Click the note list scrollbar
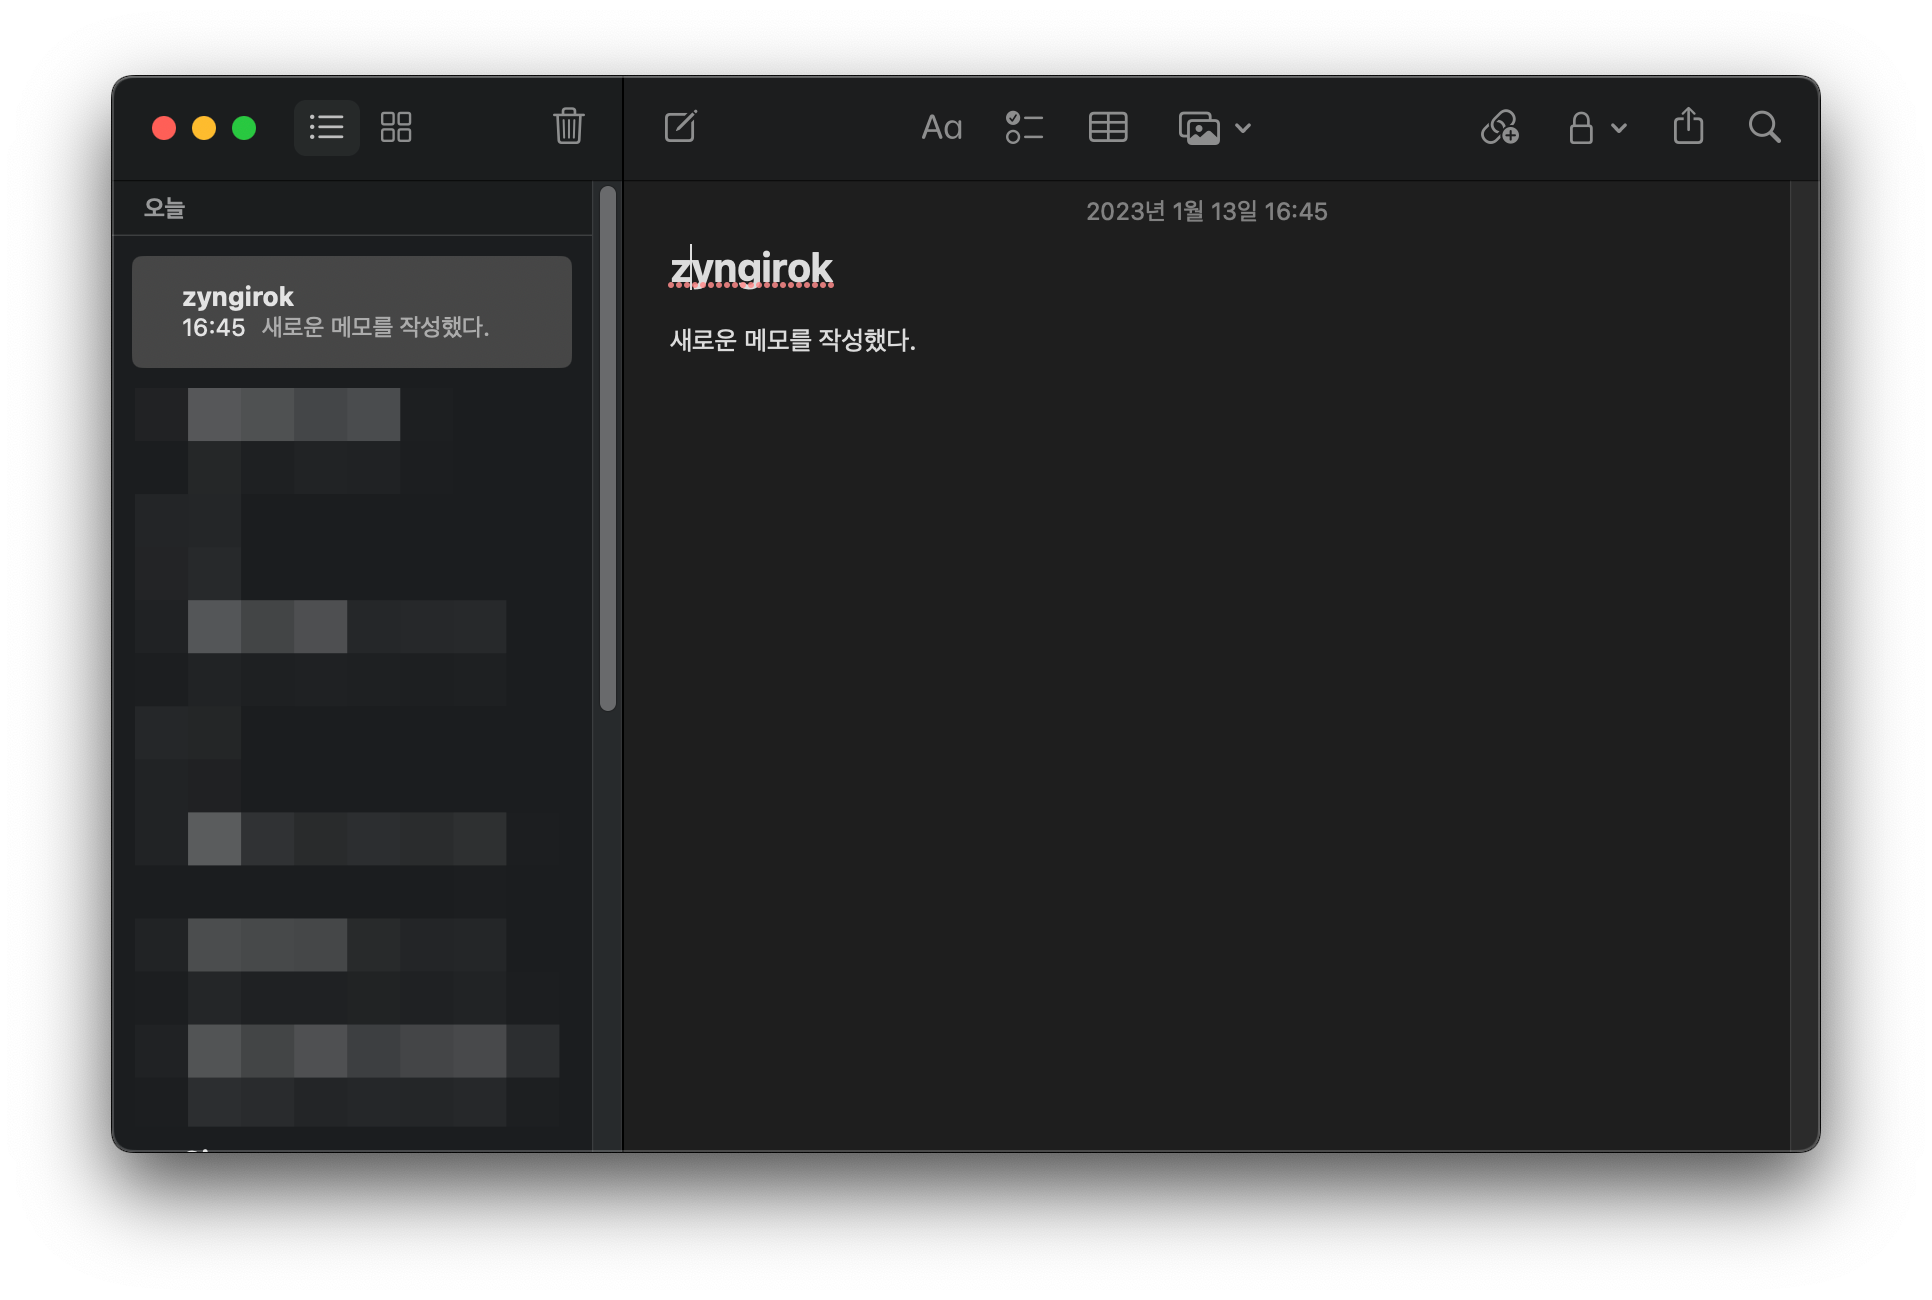 tap(607, 448)
